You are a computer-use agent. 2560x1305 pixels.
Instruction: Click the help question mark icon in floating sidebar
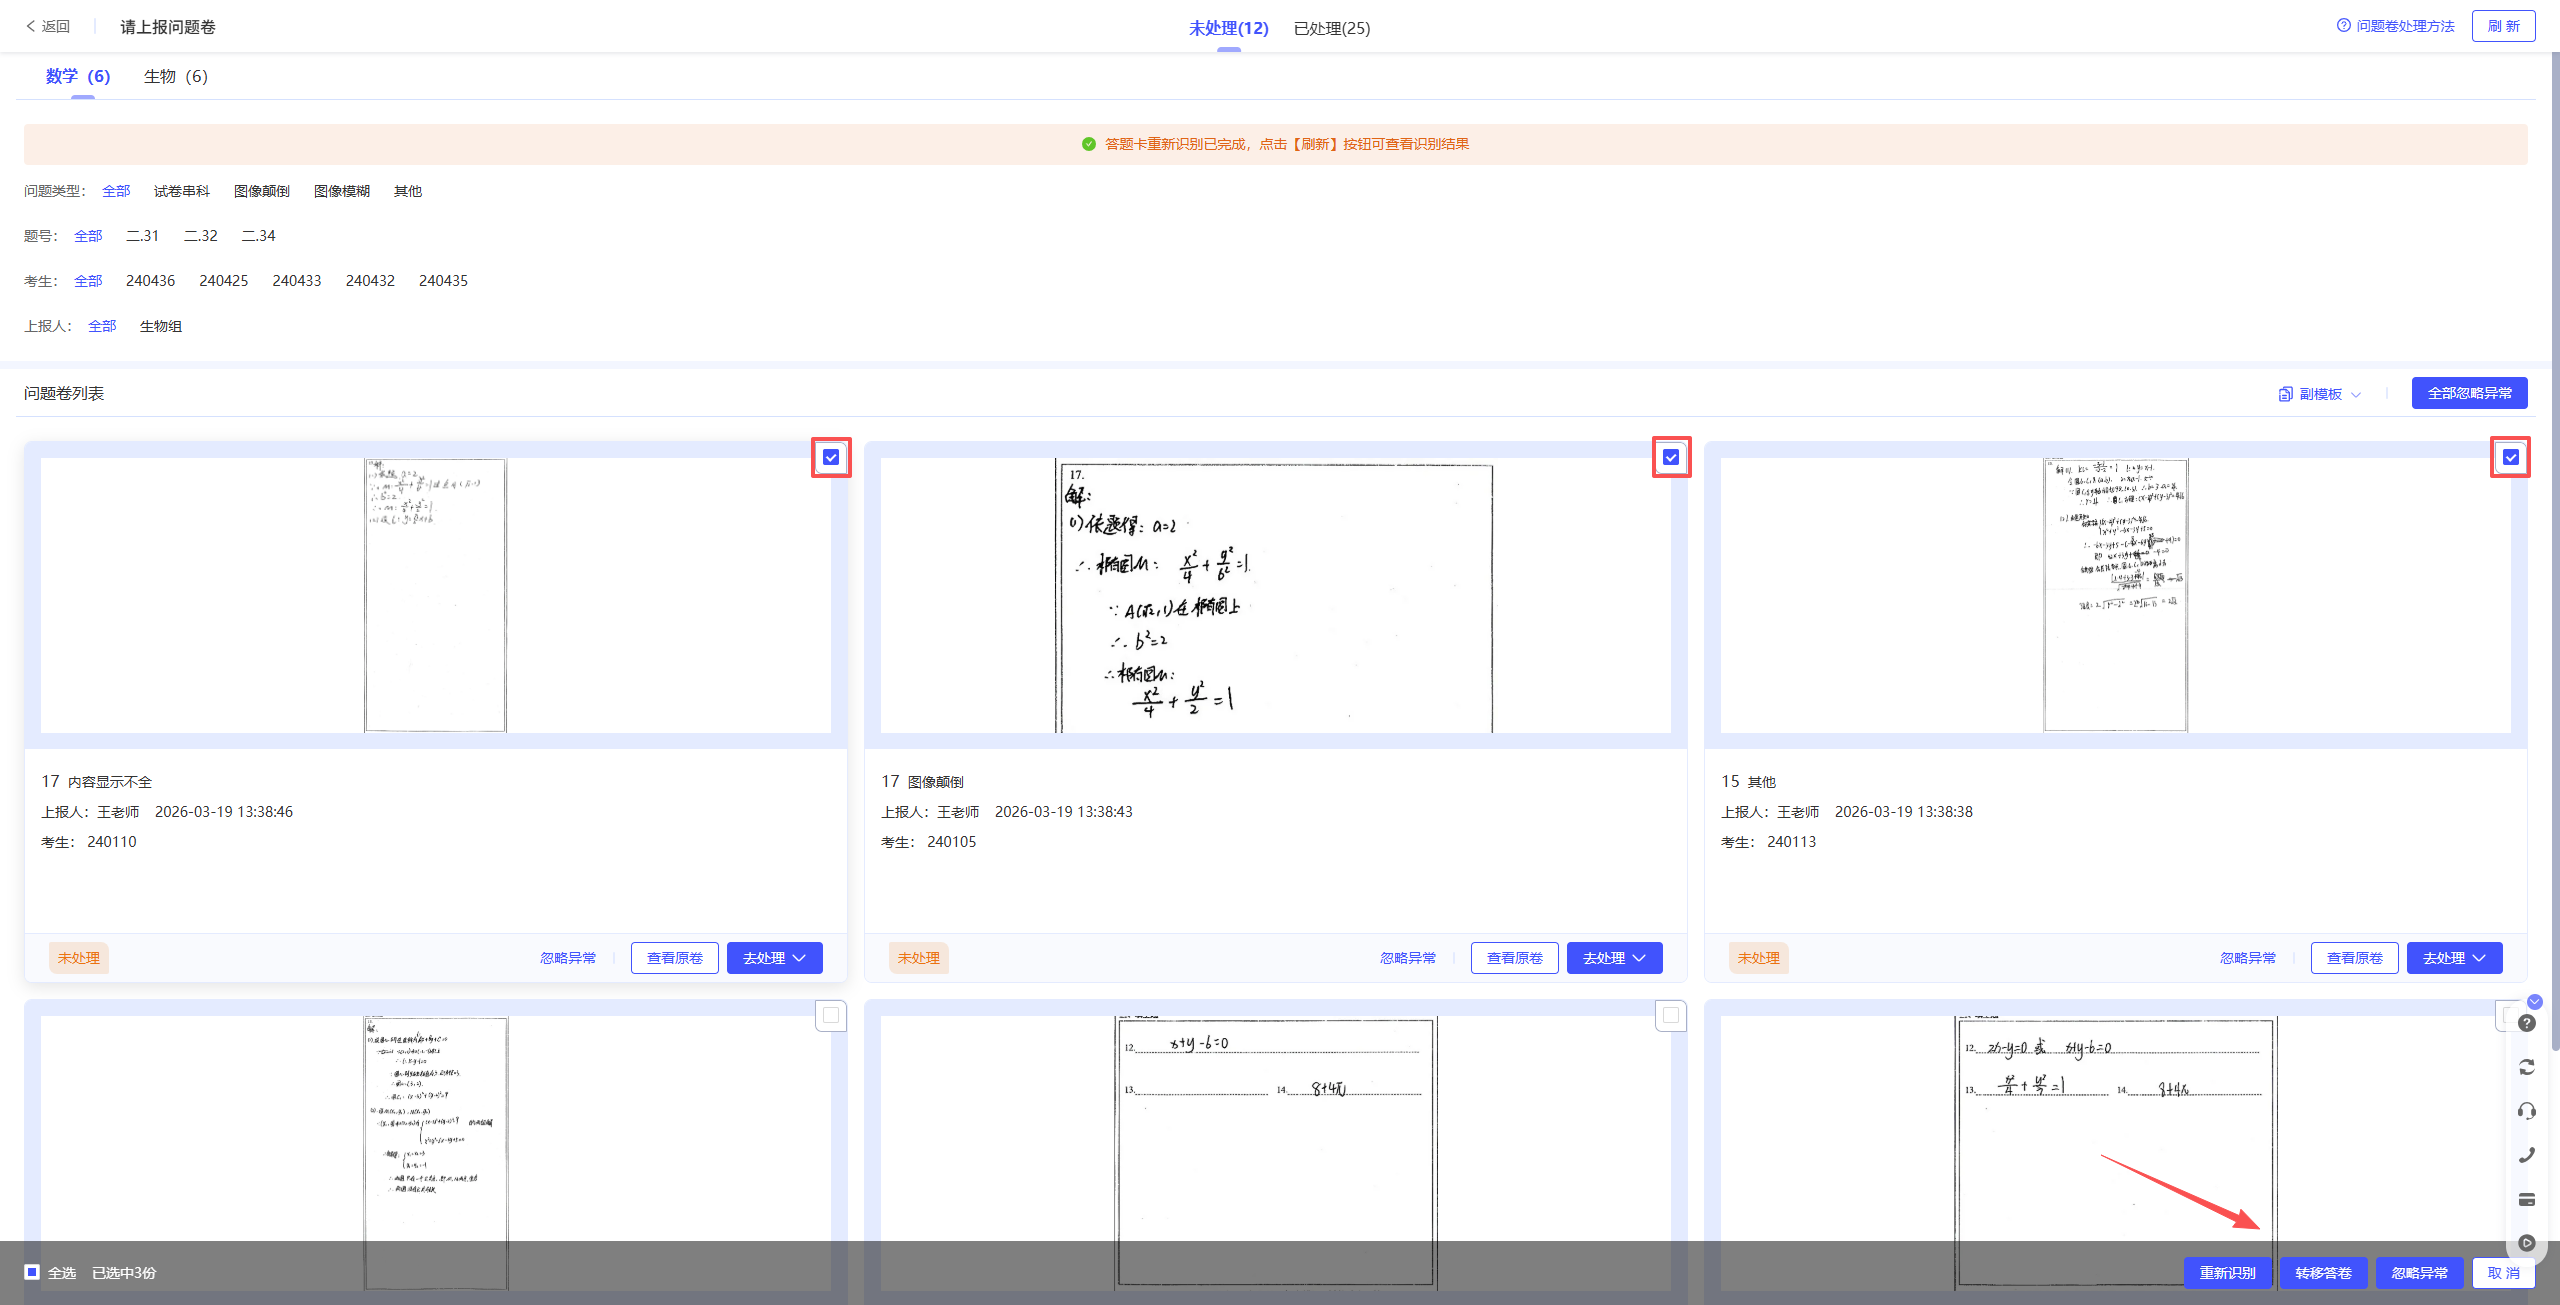click(x=2527, y=1023)
